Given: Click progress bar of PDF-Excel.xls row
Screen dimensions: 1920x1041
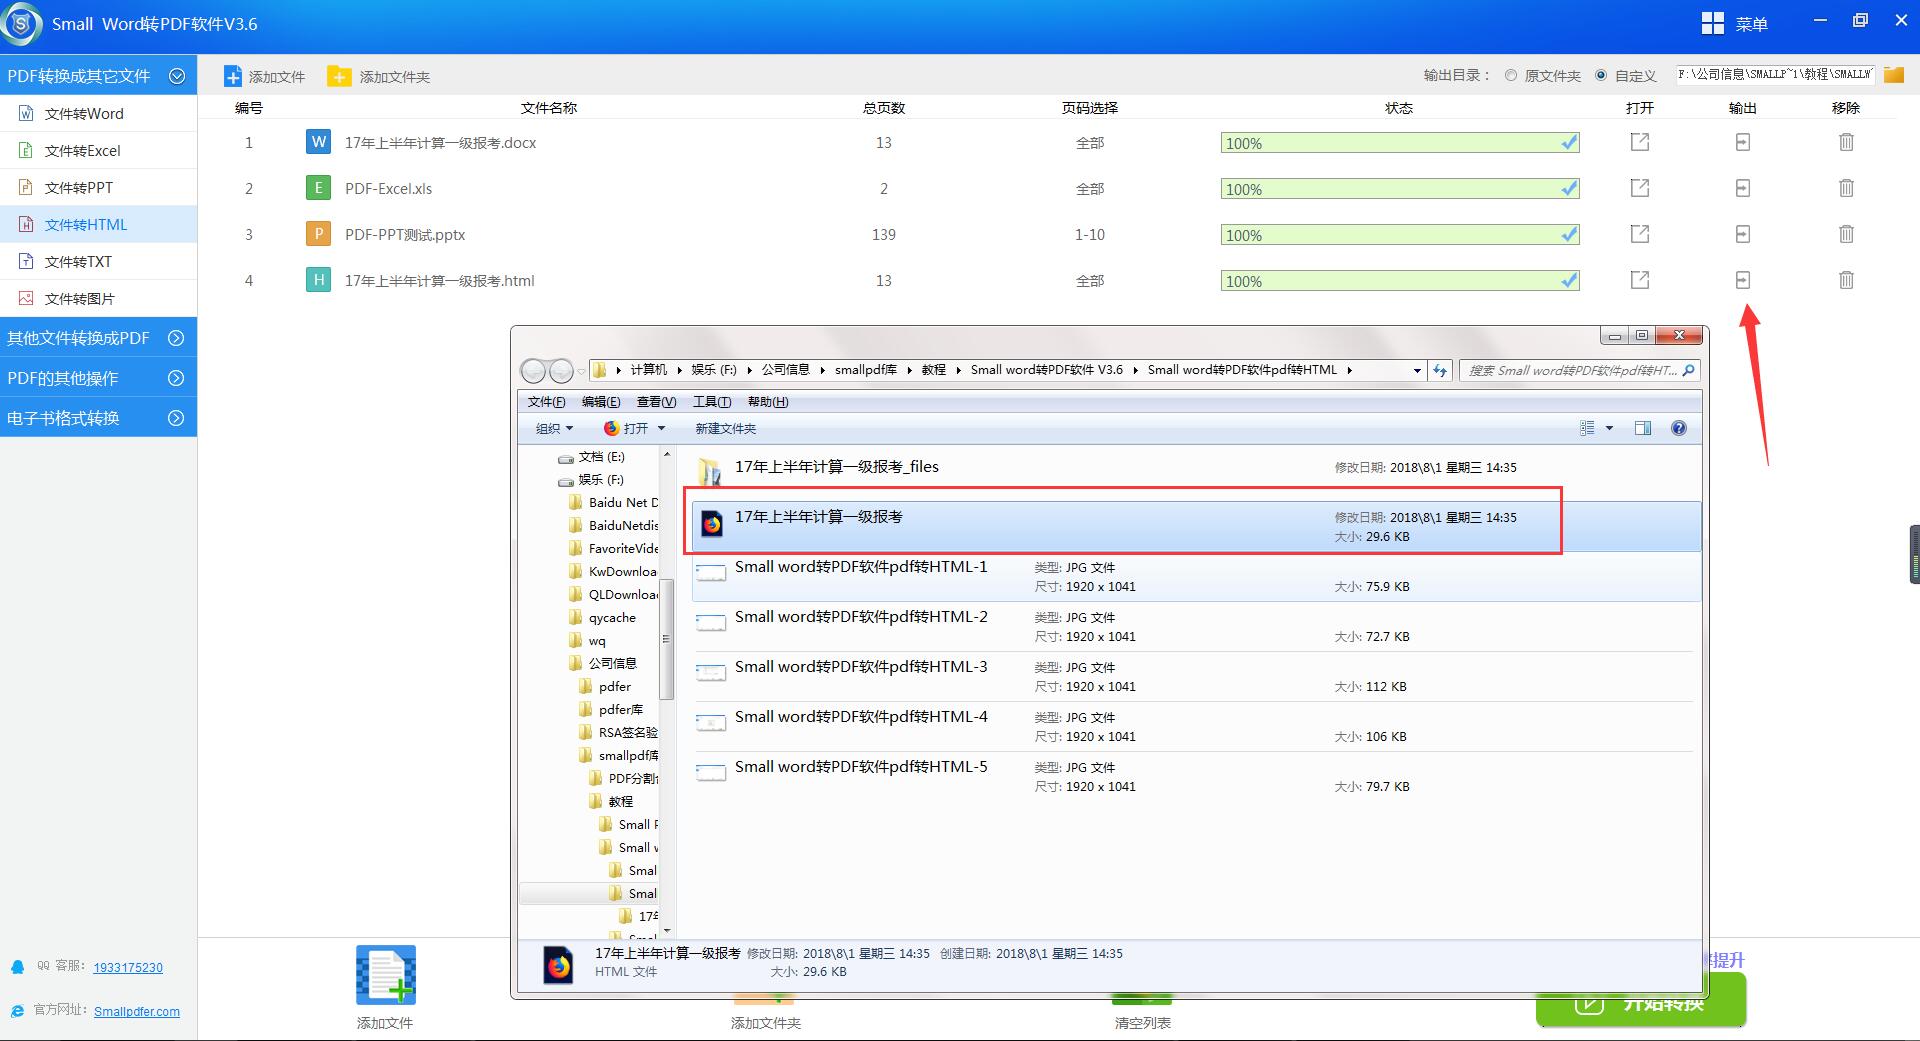Looking at the screenshot, I should point(1399,189).
